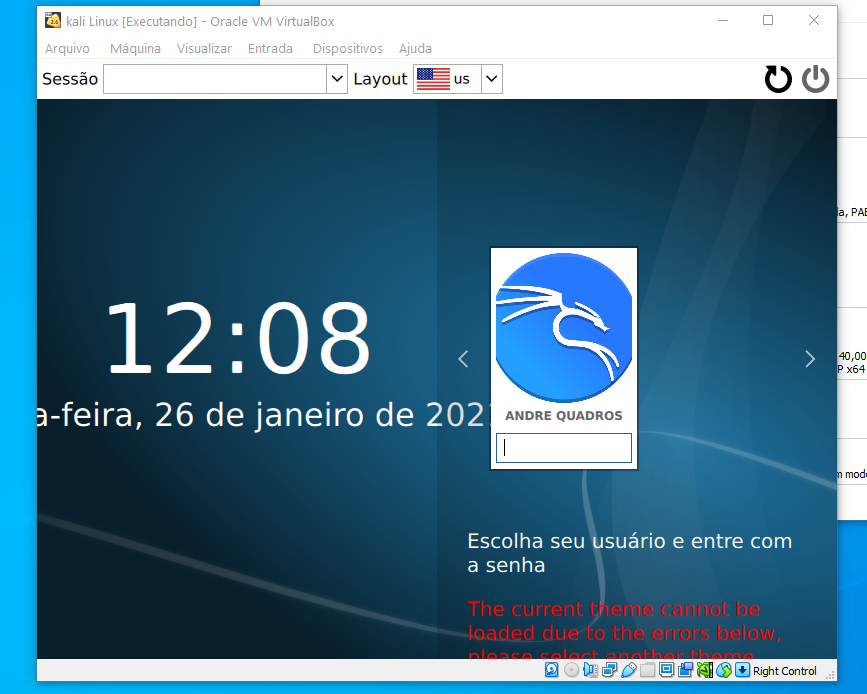
Task: Click the hard disk activity icon
Action: (x=551, y=670)
